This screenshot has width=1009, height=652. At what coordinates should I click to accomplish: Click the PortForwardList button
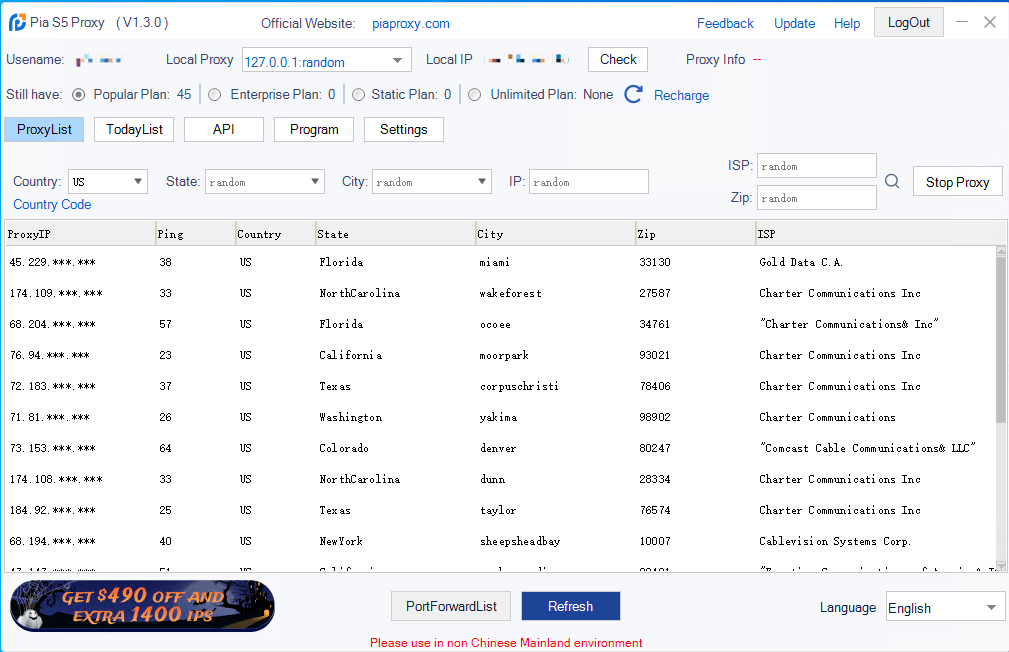[x=451, y=606]
